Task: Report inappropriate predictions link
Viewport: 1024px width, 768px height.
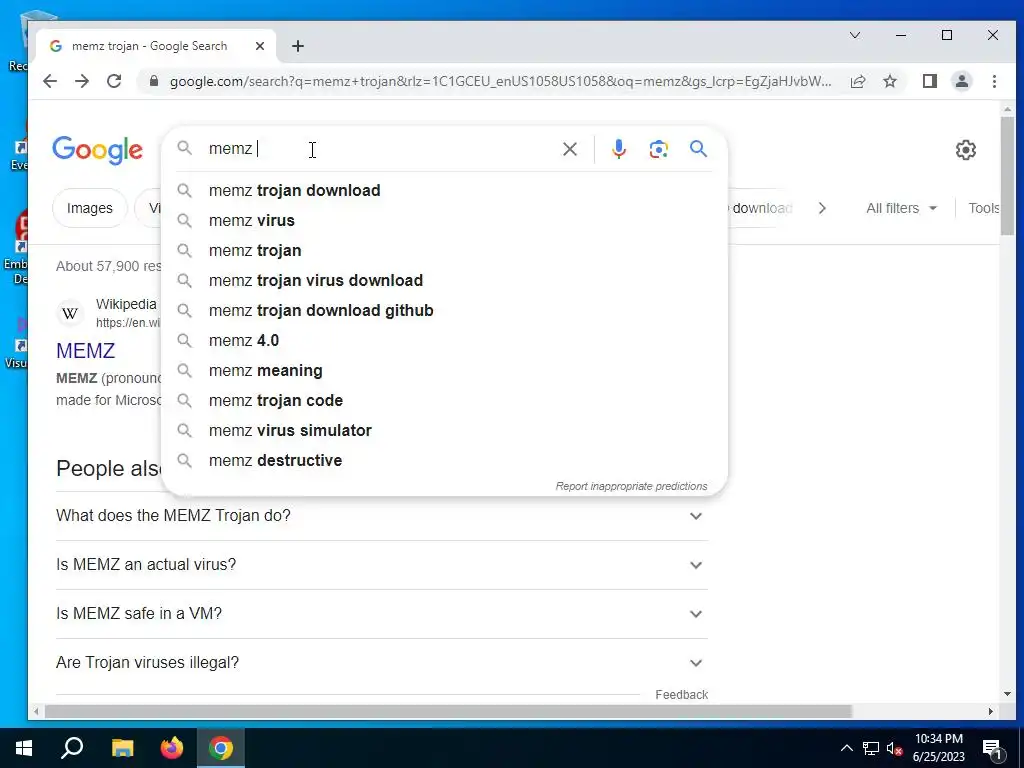Action: tap(631, 486)
